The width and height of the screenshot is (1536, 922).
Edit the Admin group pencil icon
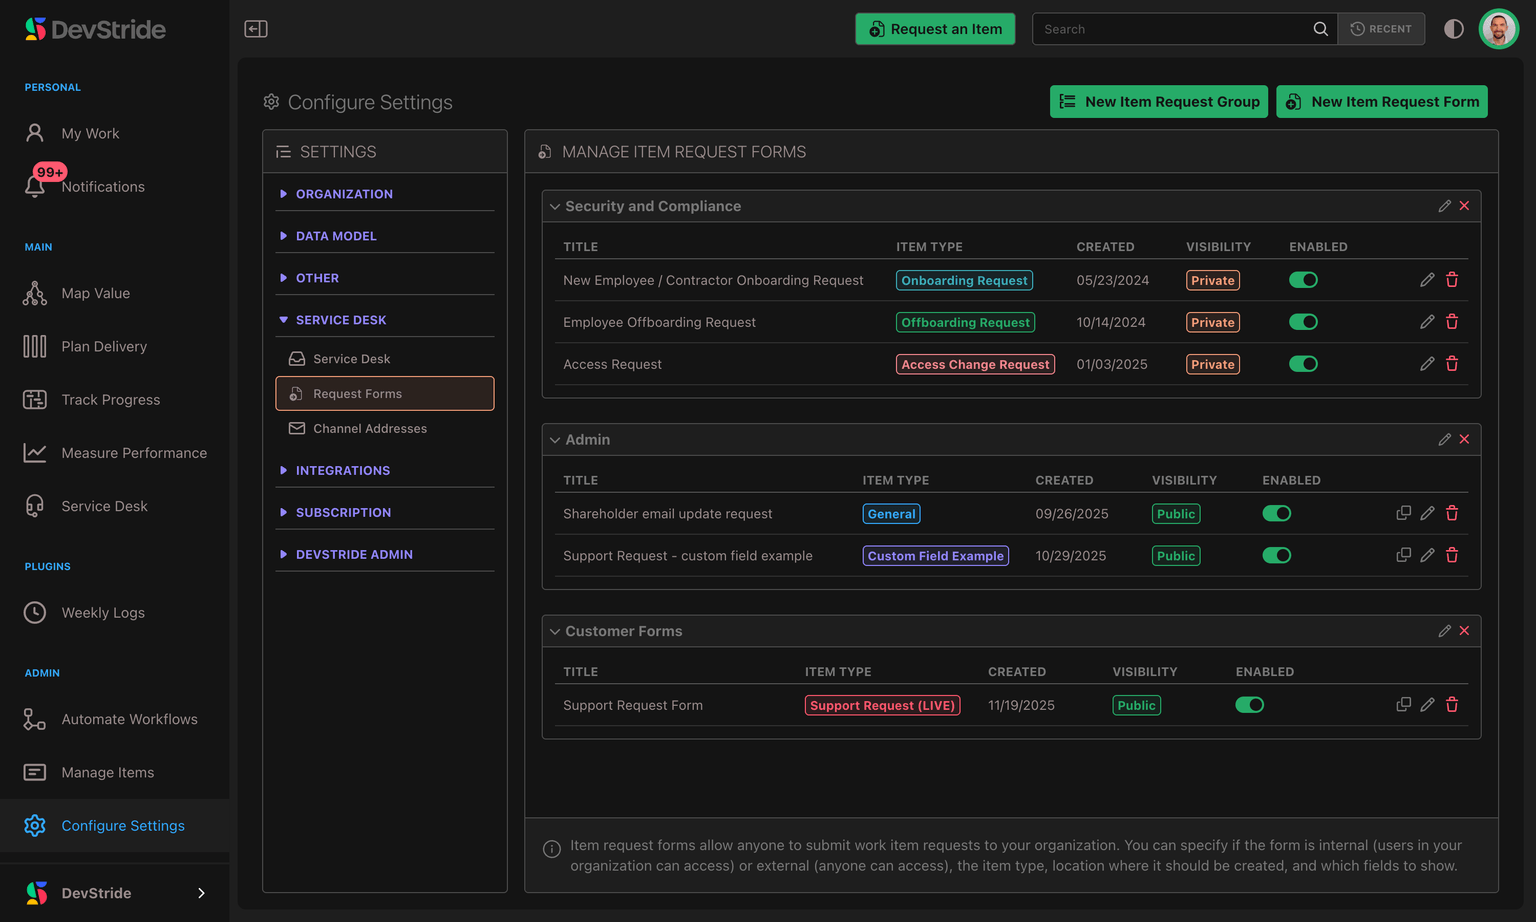click(1444, 439)
